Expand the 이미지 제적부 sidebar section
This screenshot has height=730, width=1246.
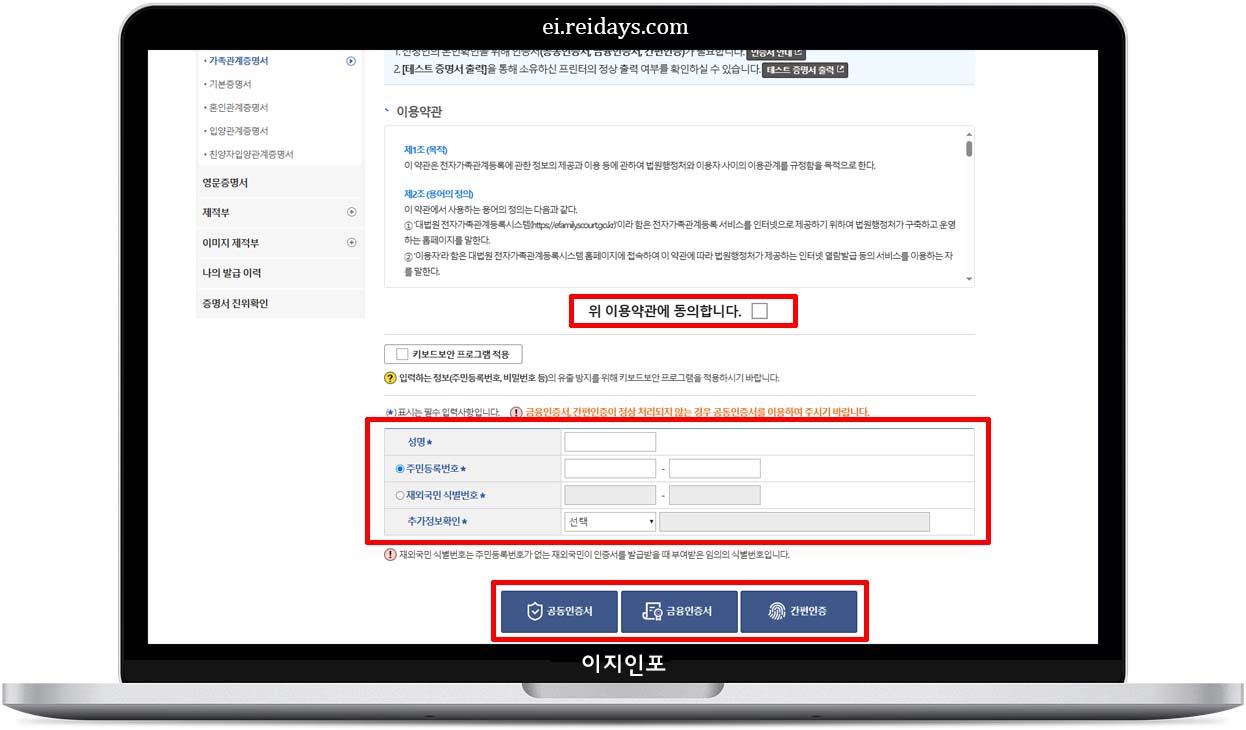[x=350, y=242]
